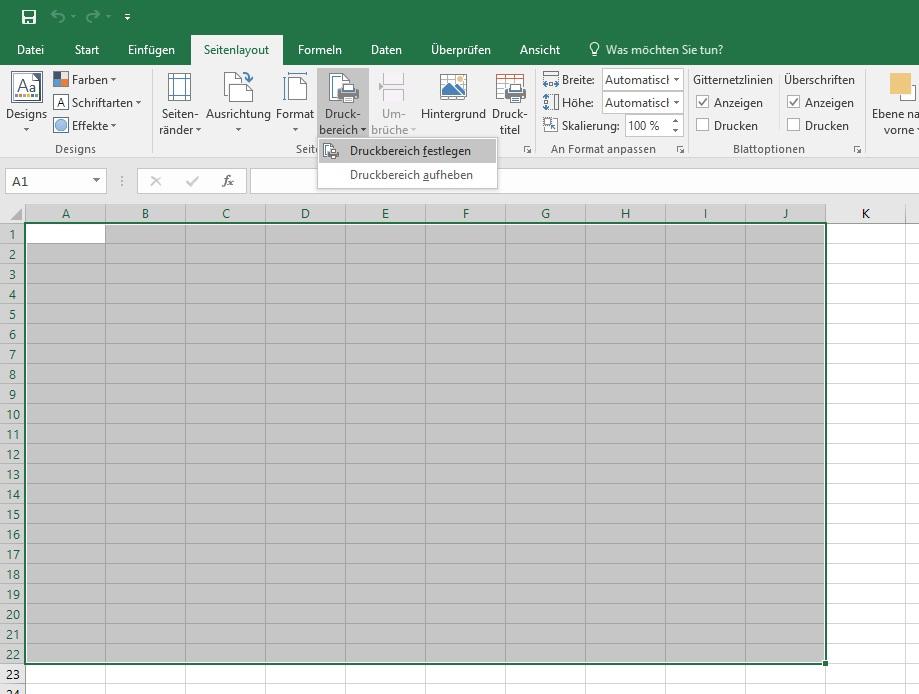Select the Seitenlayout tab
This screenshot has width=919, height=694.
236,50
